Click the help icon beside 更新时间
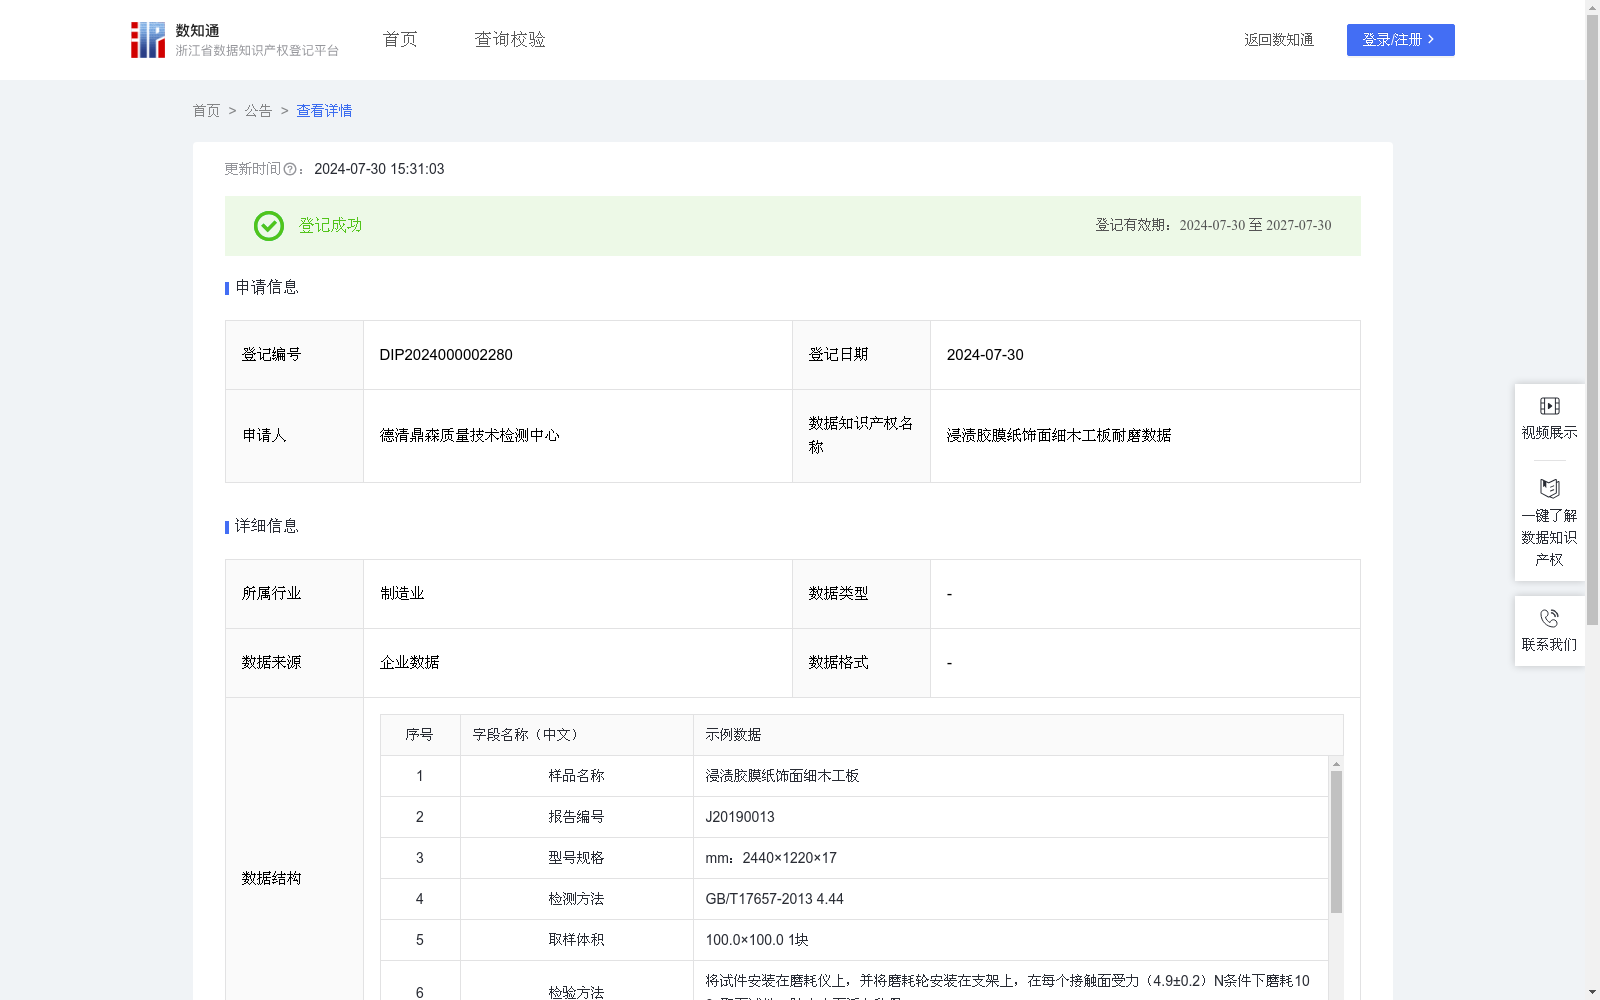This screenshot has width=1600, height=1000. point(290,170)
